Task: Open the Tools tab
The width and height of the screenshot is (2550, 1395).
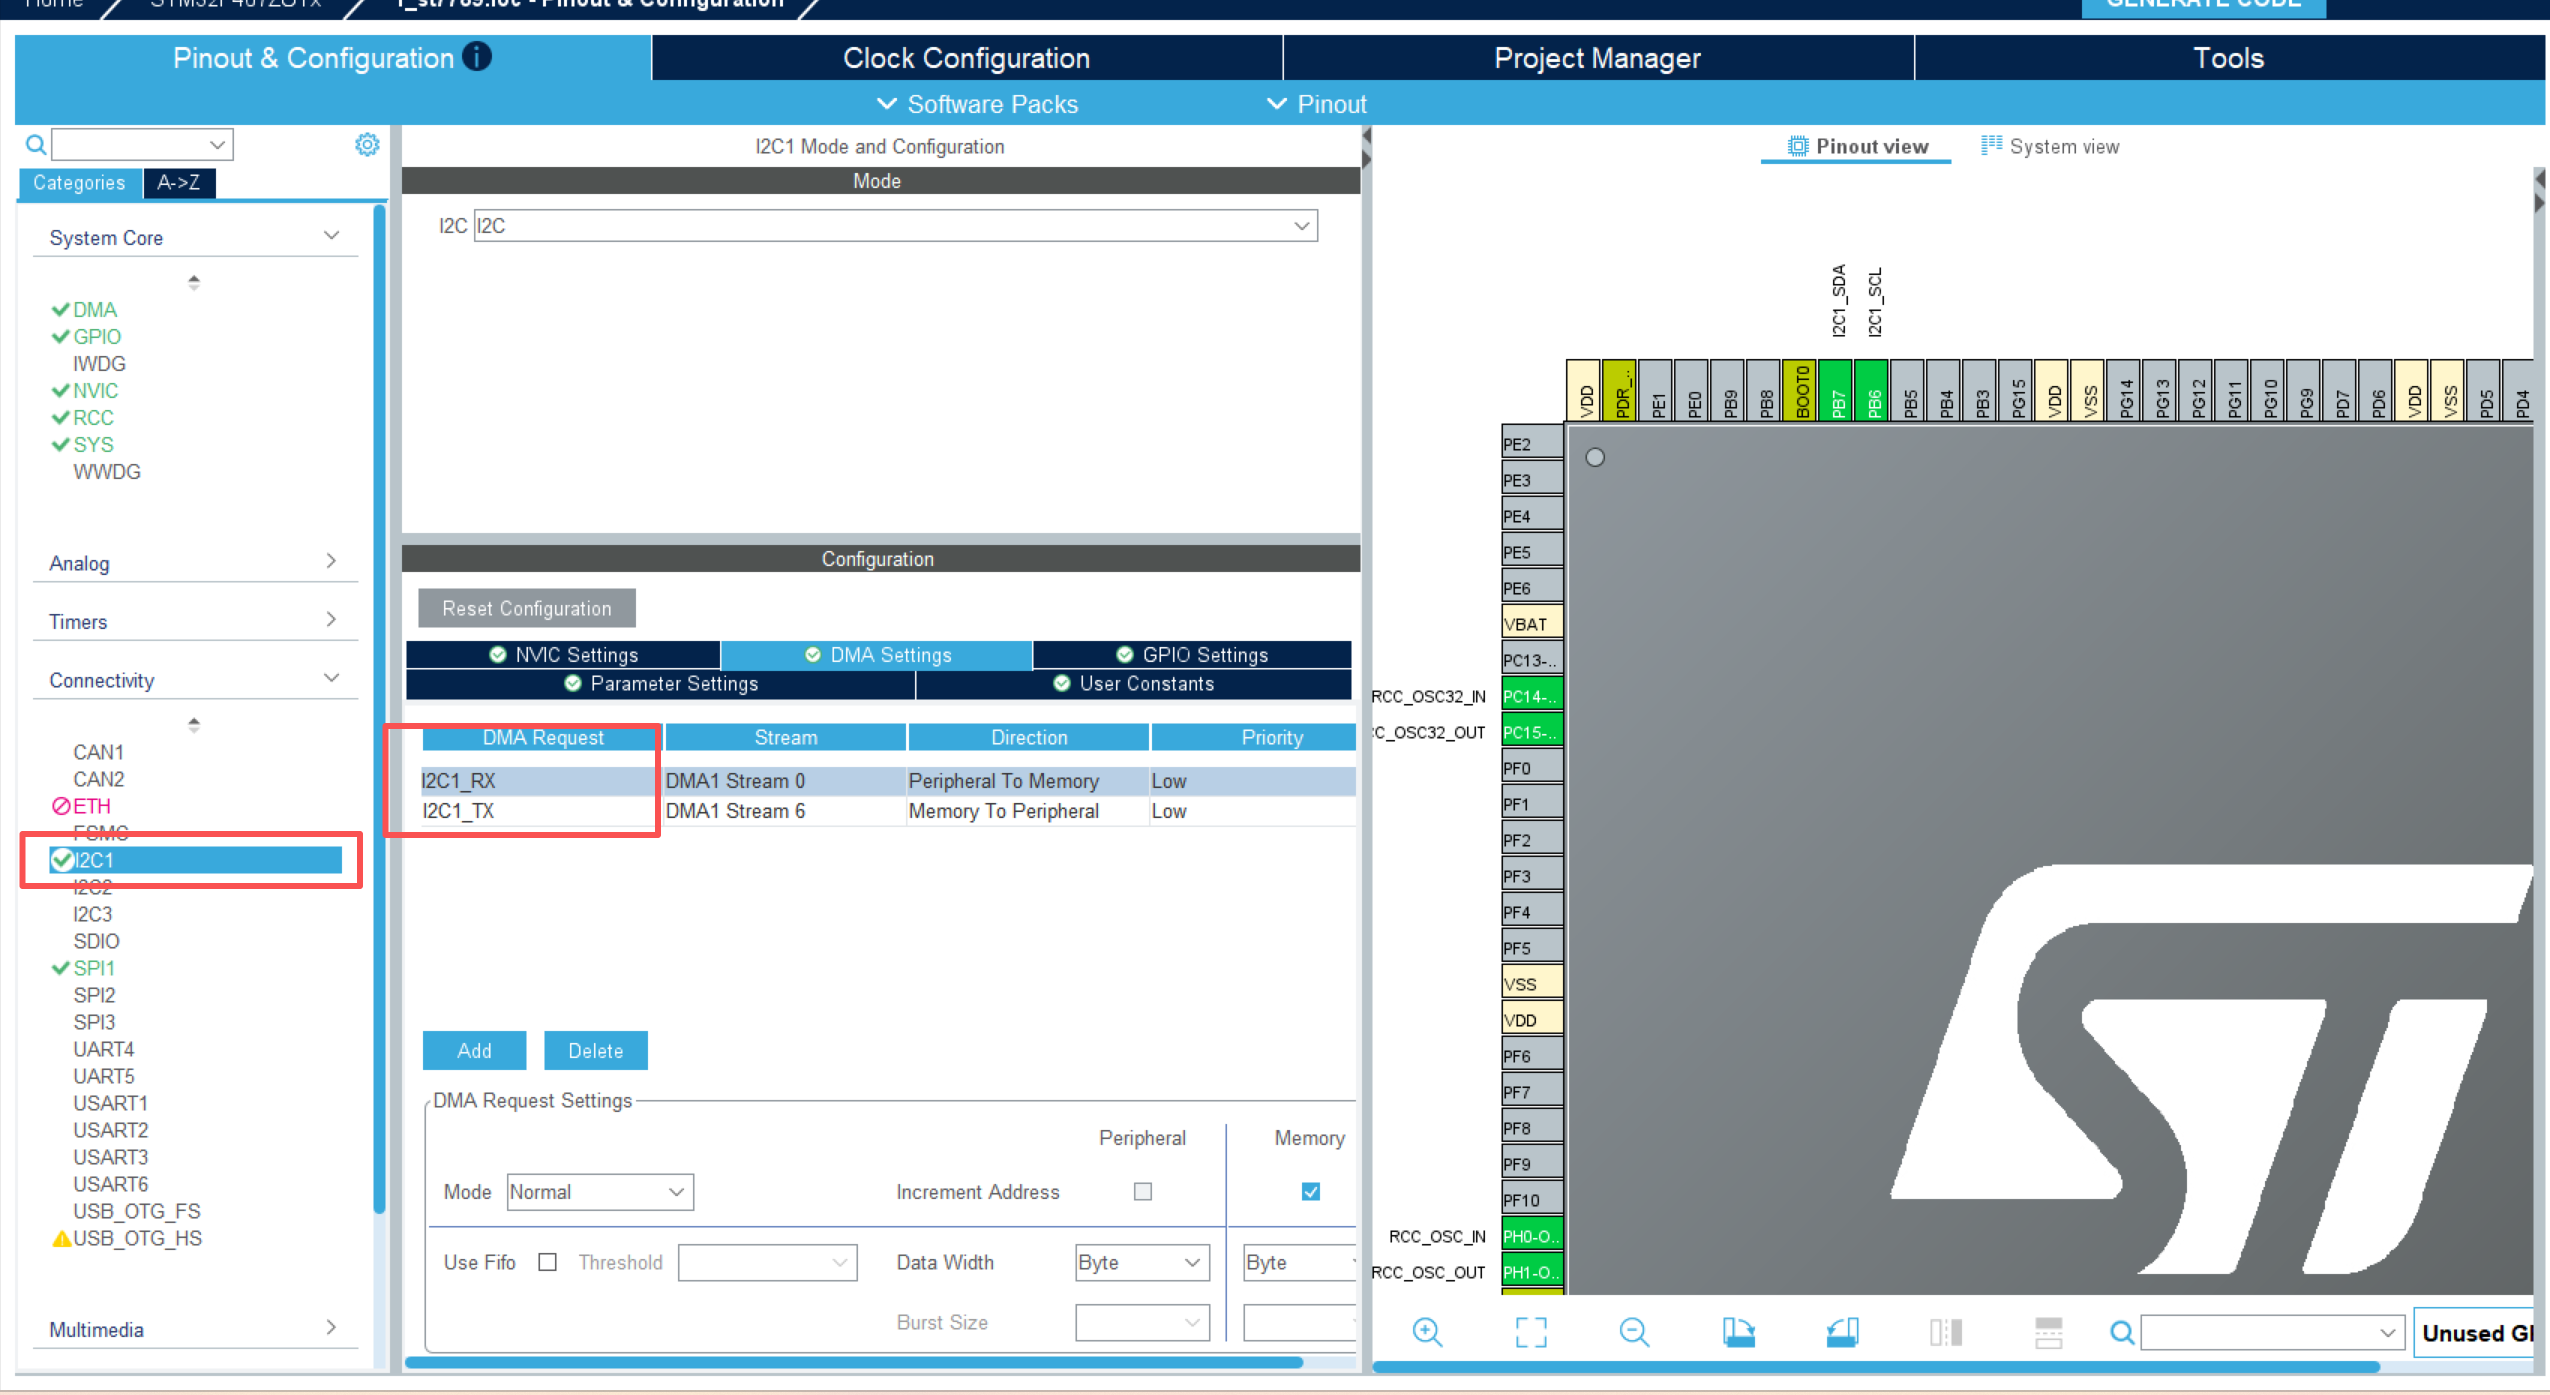Action: [2228, 58]
